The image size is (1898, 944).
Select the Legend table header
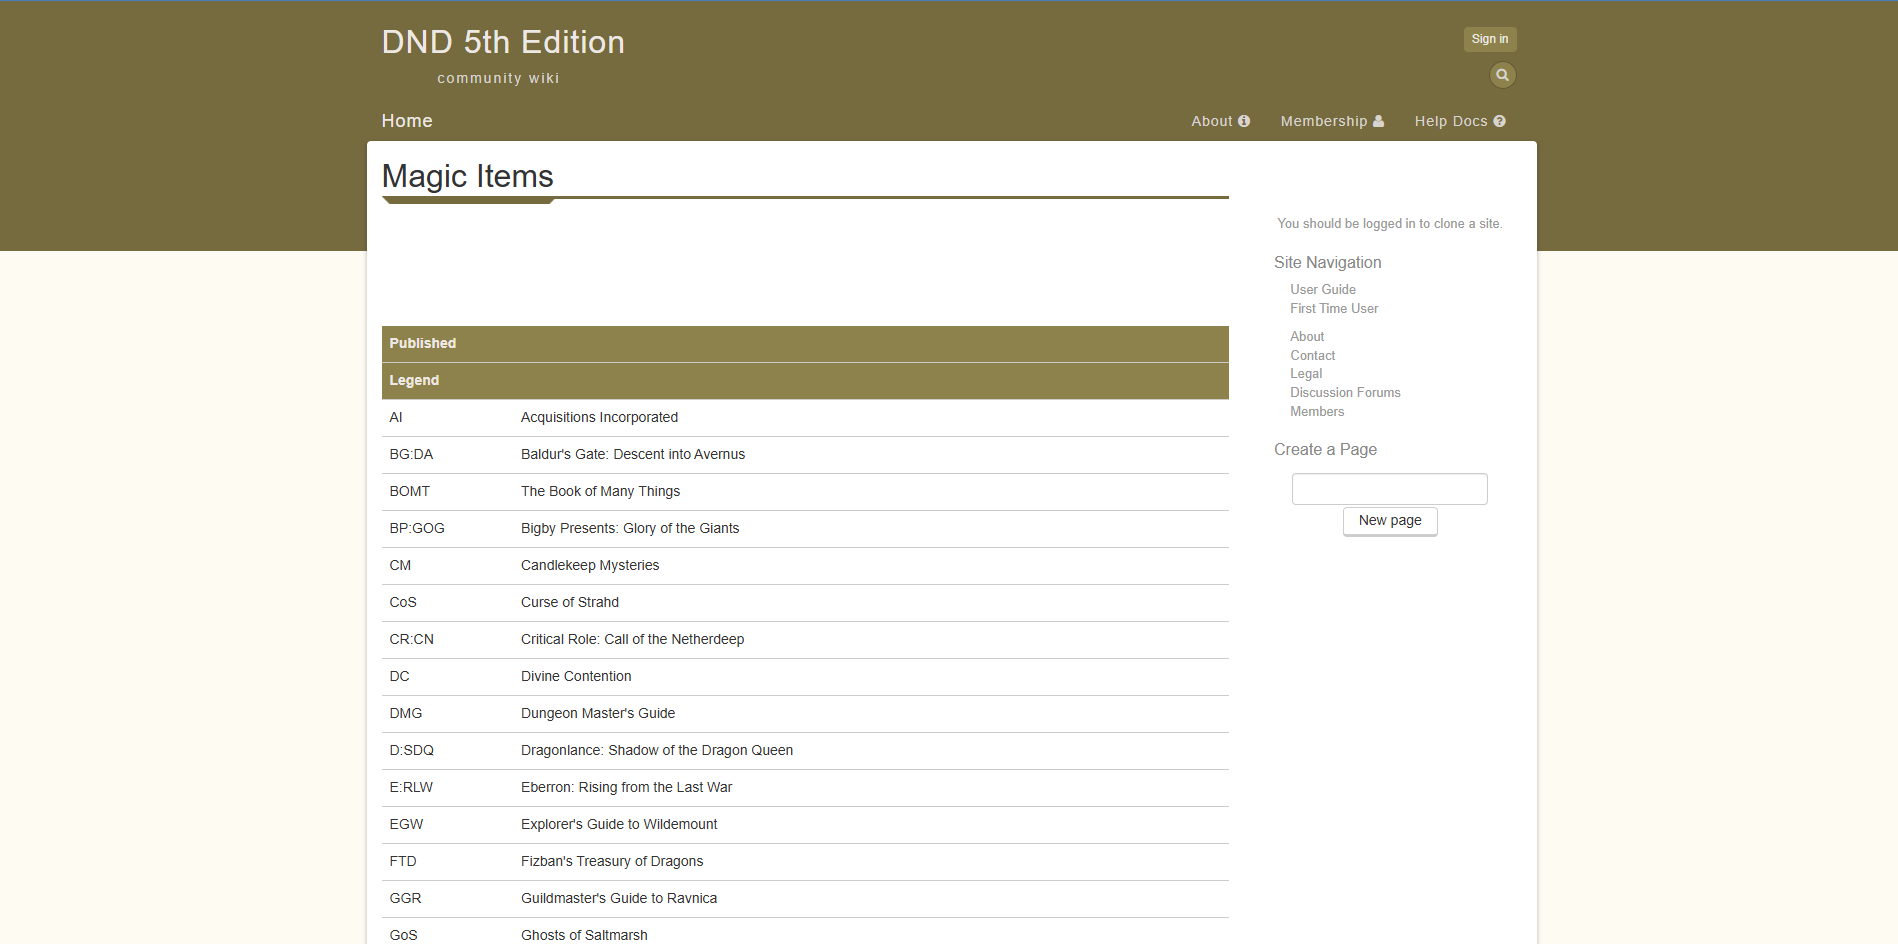click(x=805, y=381)
